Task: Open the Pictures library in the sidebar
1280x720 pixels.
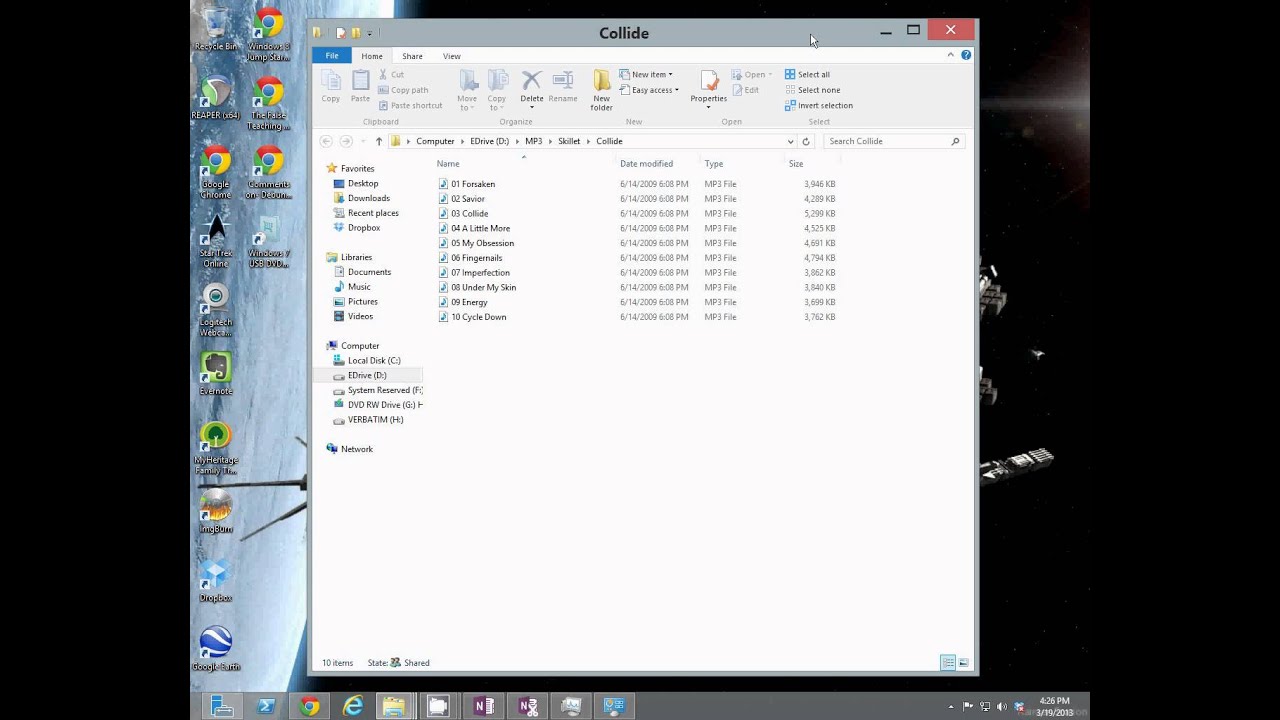Action: 363,302
